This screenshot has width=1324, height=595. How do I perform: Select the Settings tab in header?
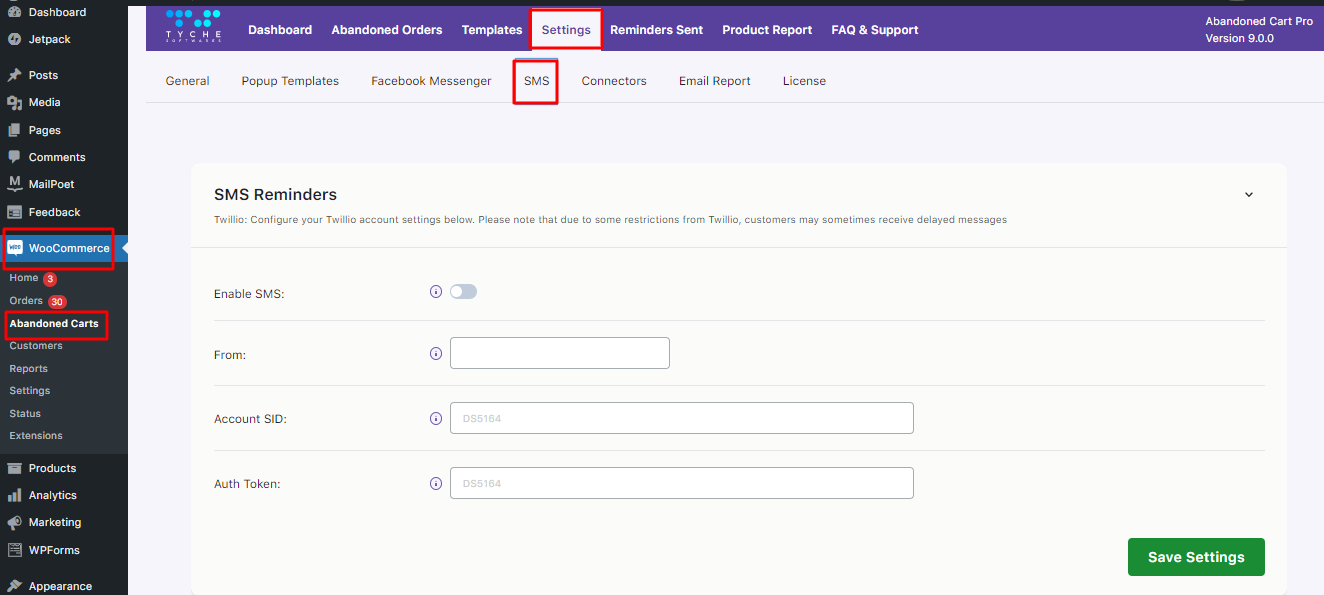point(566,30)
